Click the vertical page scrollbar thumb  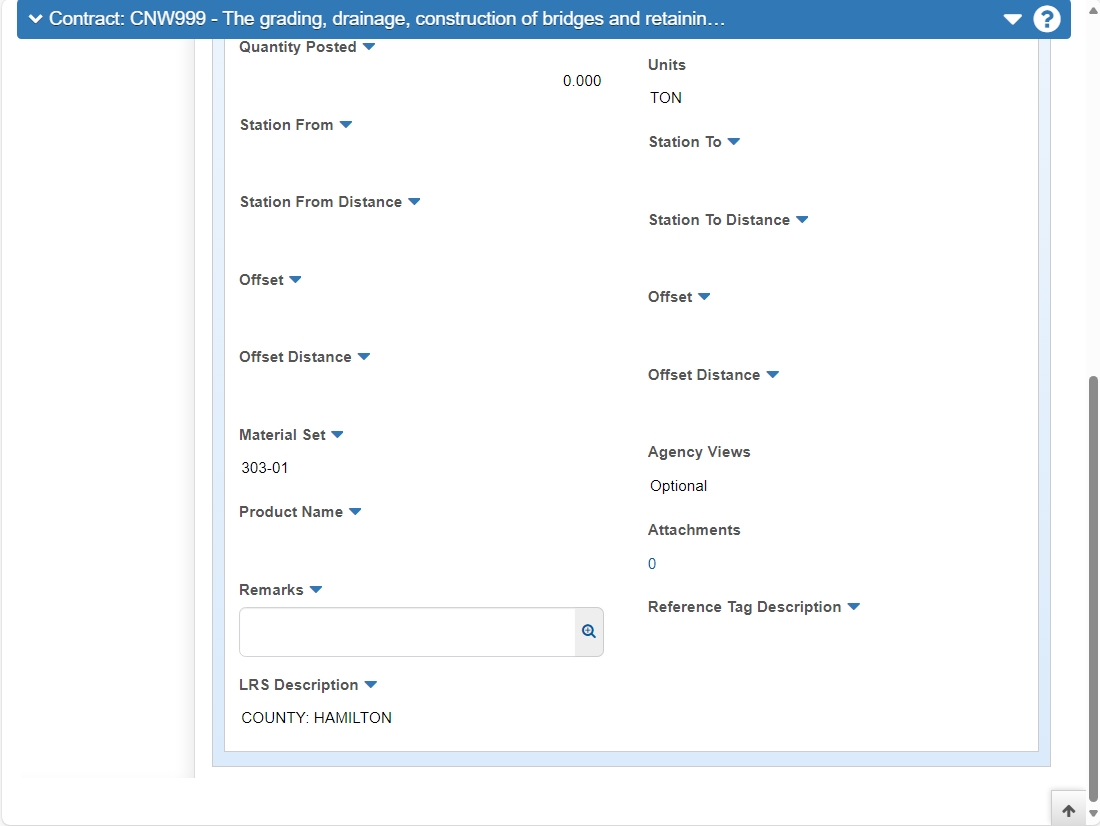tap(1093, 588)
